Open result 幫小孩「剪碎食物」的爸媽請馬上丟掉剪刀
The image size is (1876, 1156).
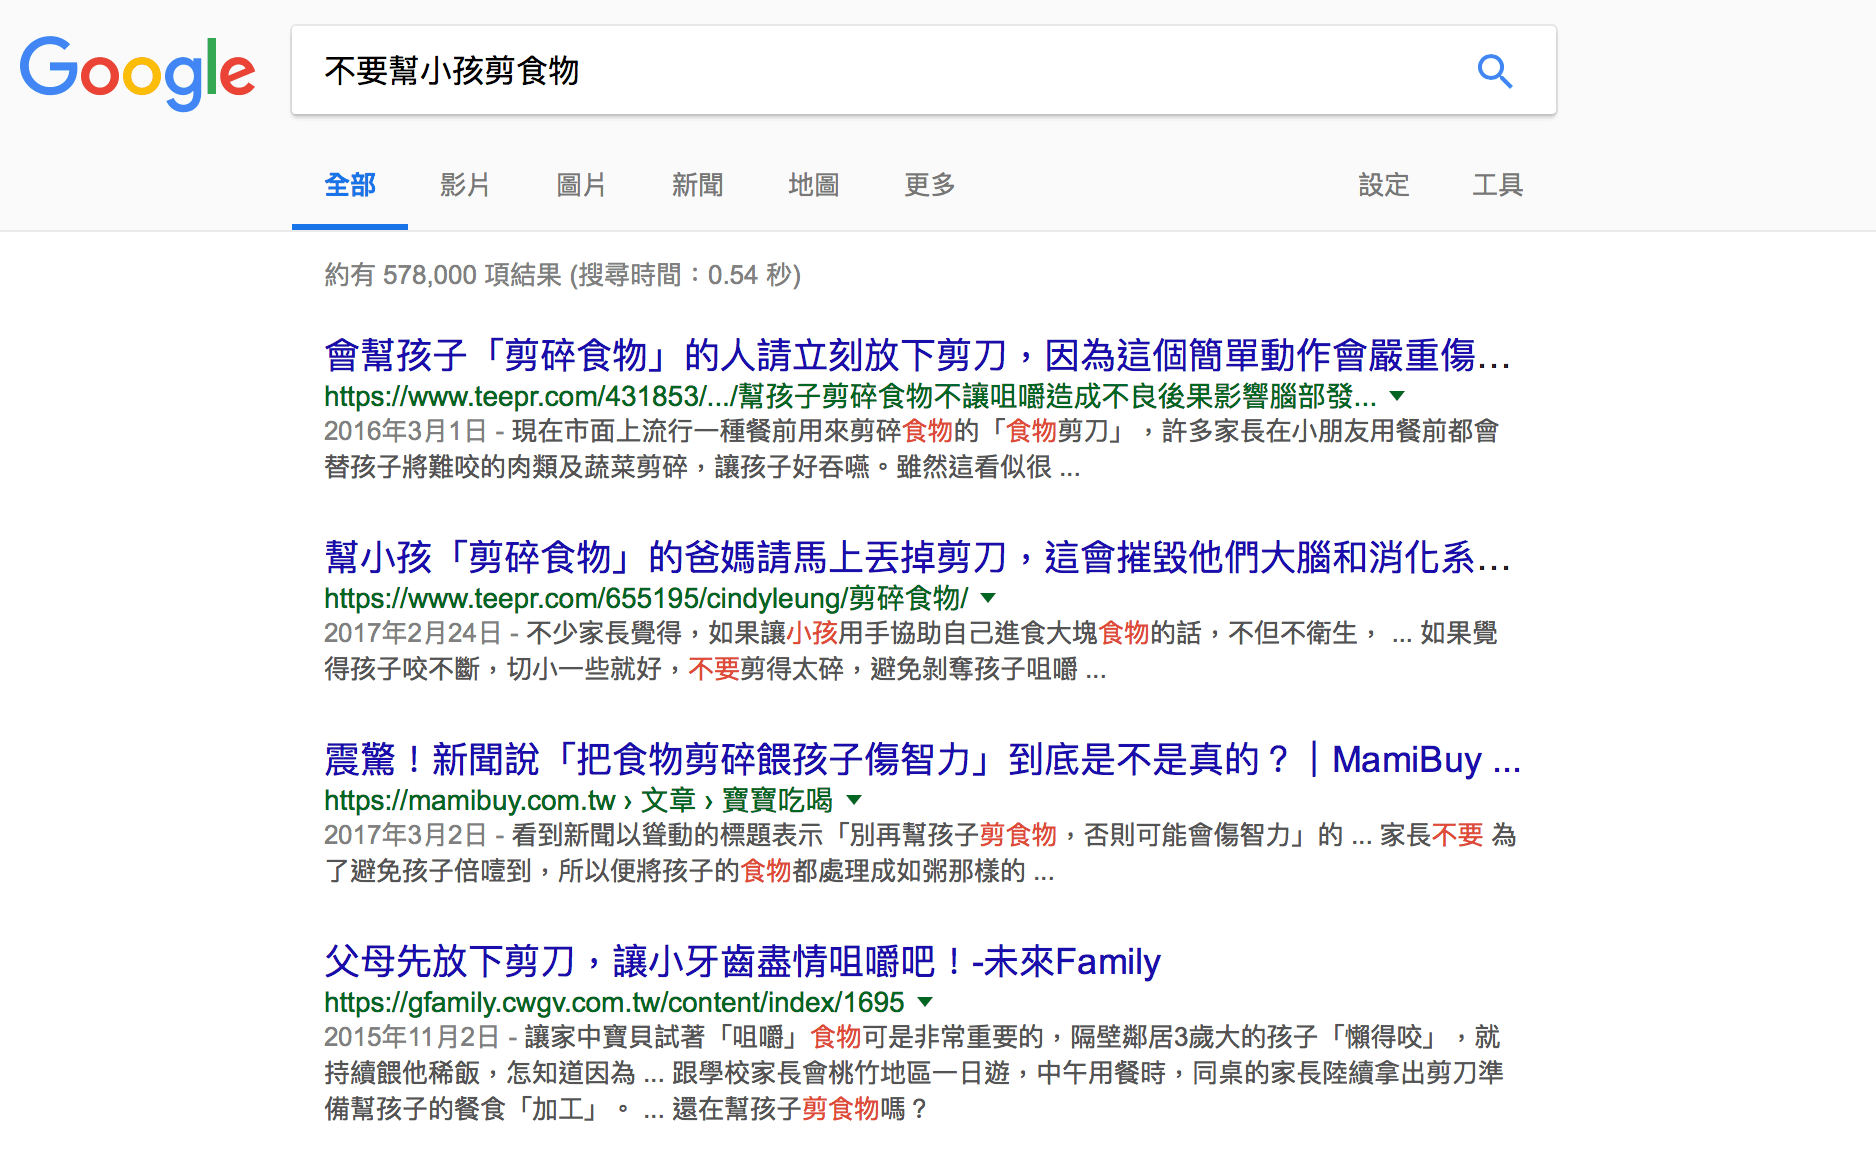(916, 557)
